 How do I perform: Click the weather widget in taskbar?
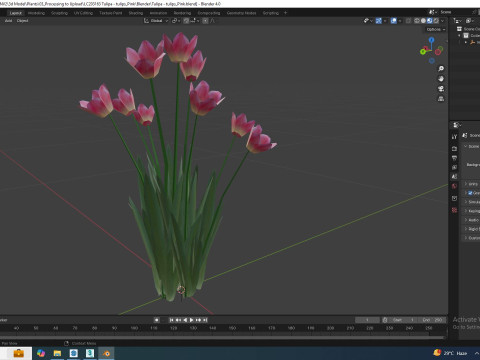coord(451,353)
